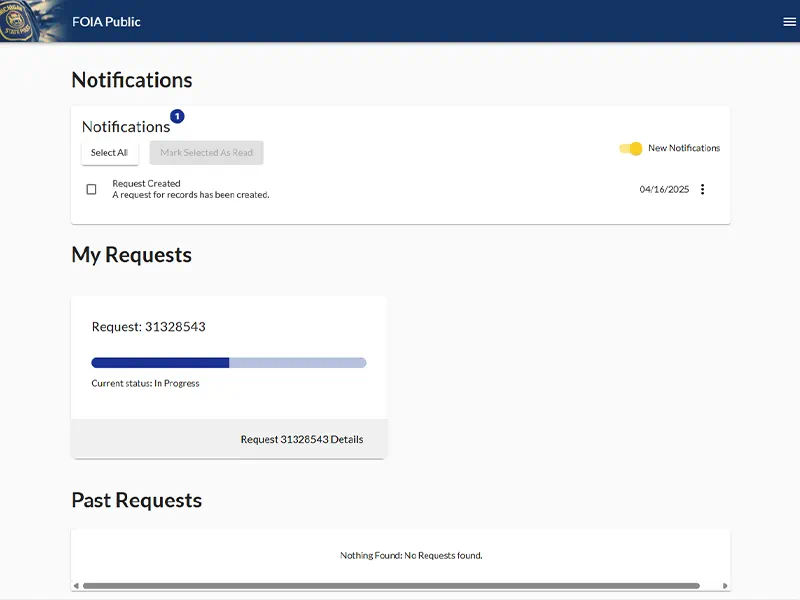
Task: Open the three-dot menu for Request Created notification
Action: point(703,189)
